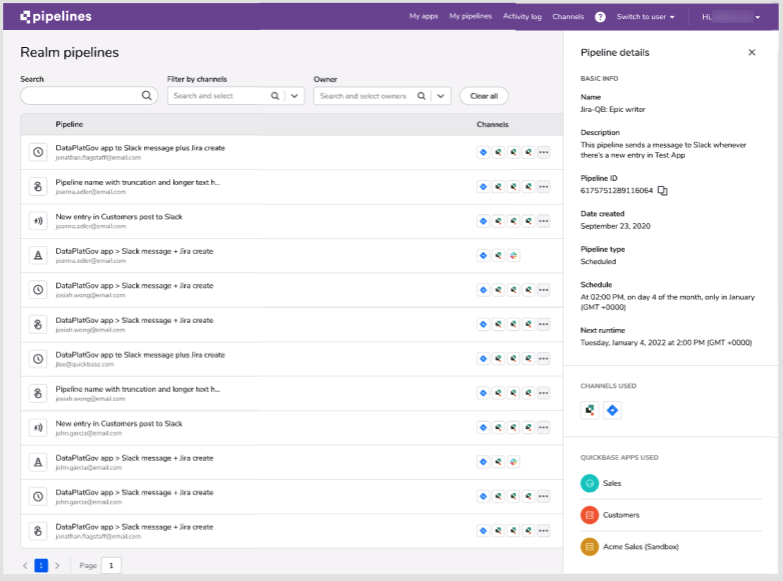Click the Pipeline ID value 6175751289116064
The width and height of the screenshot is (783, 581).
tap(616, 191)
